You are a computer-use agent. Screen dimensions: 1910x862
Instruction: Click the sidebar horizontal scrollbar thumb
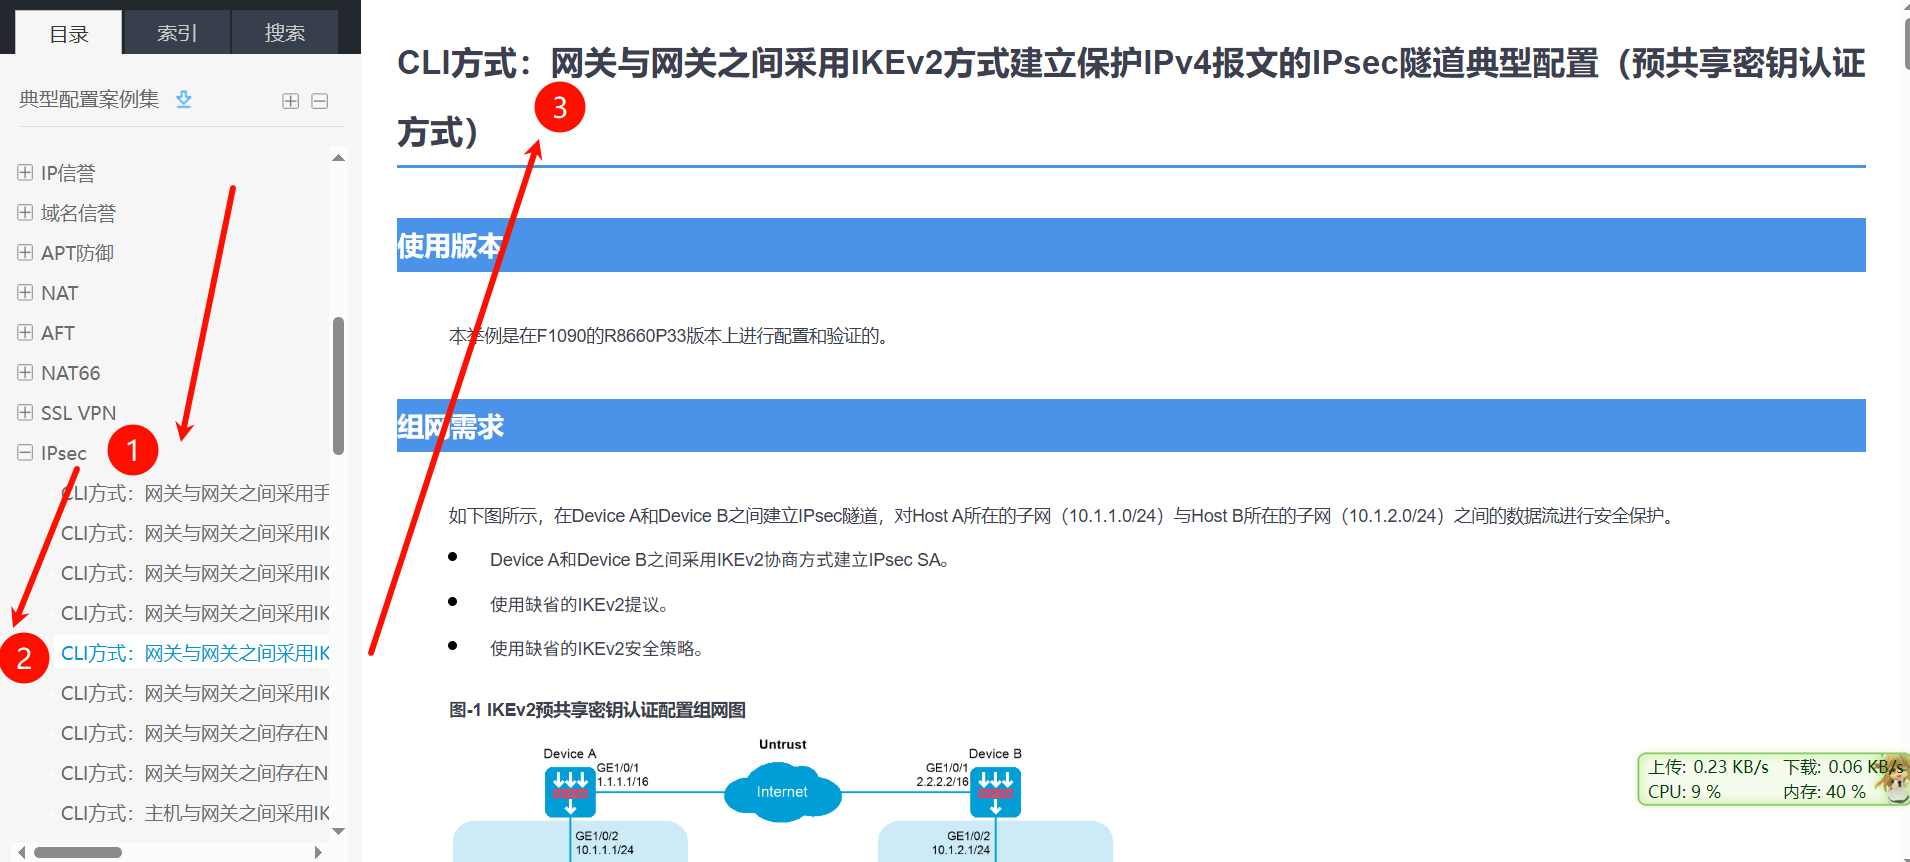[78, 852]
